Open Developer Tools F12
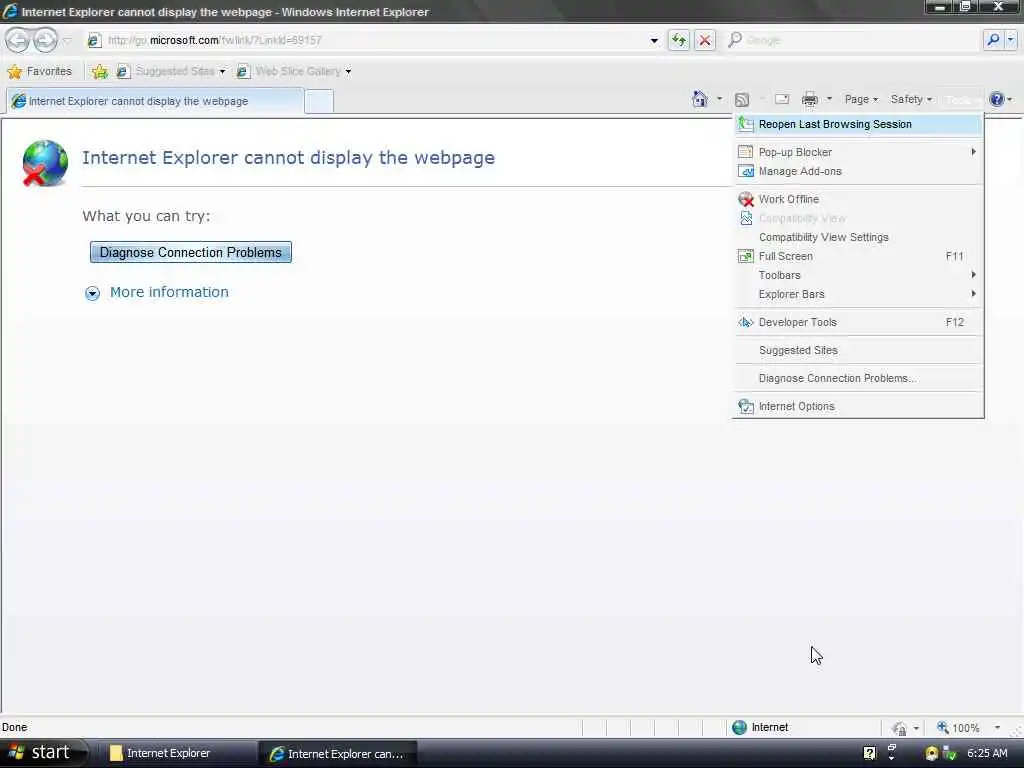Viewport: 1024px width, 768px height. tap(858, 322)
